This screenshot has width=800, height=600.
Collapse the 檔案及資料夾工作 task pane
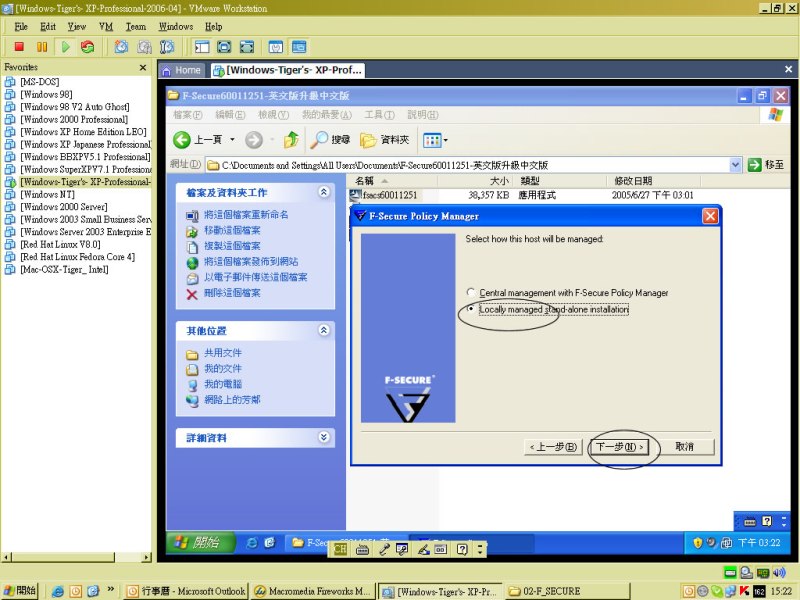pos(323,192)
